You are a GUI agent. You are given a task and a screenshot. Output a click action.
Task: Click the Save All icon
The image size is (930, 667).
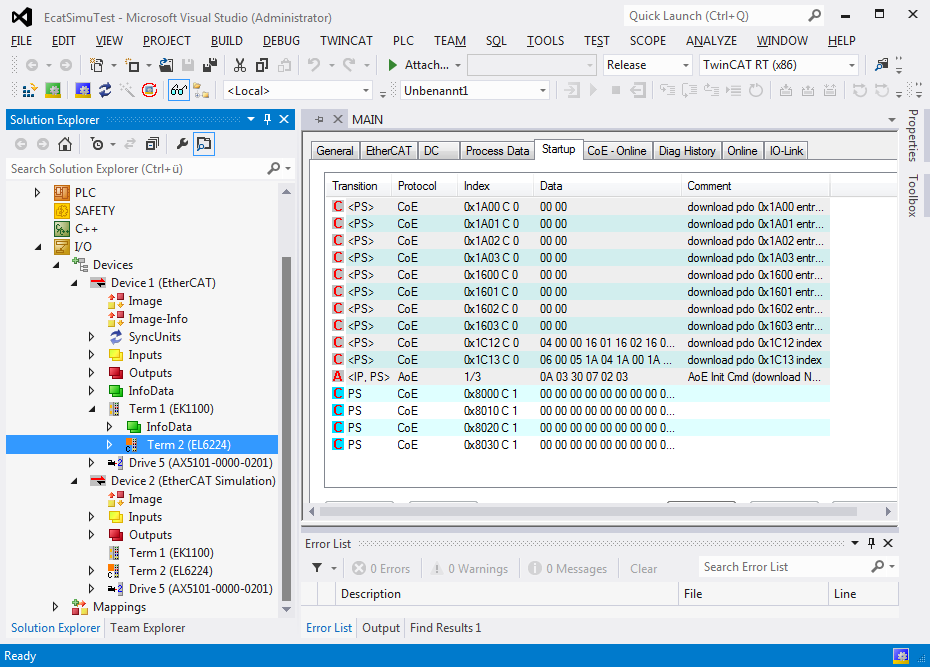click(209, 65)
